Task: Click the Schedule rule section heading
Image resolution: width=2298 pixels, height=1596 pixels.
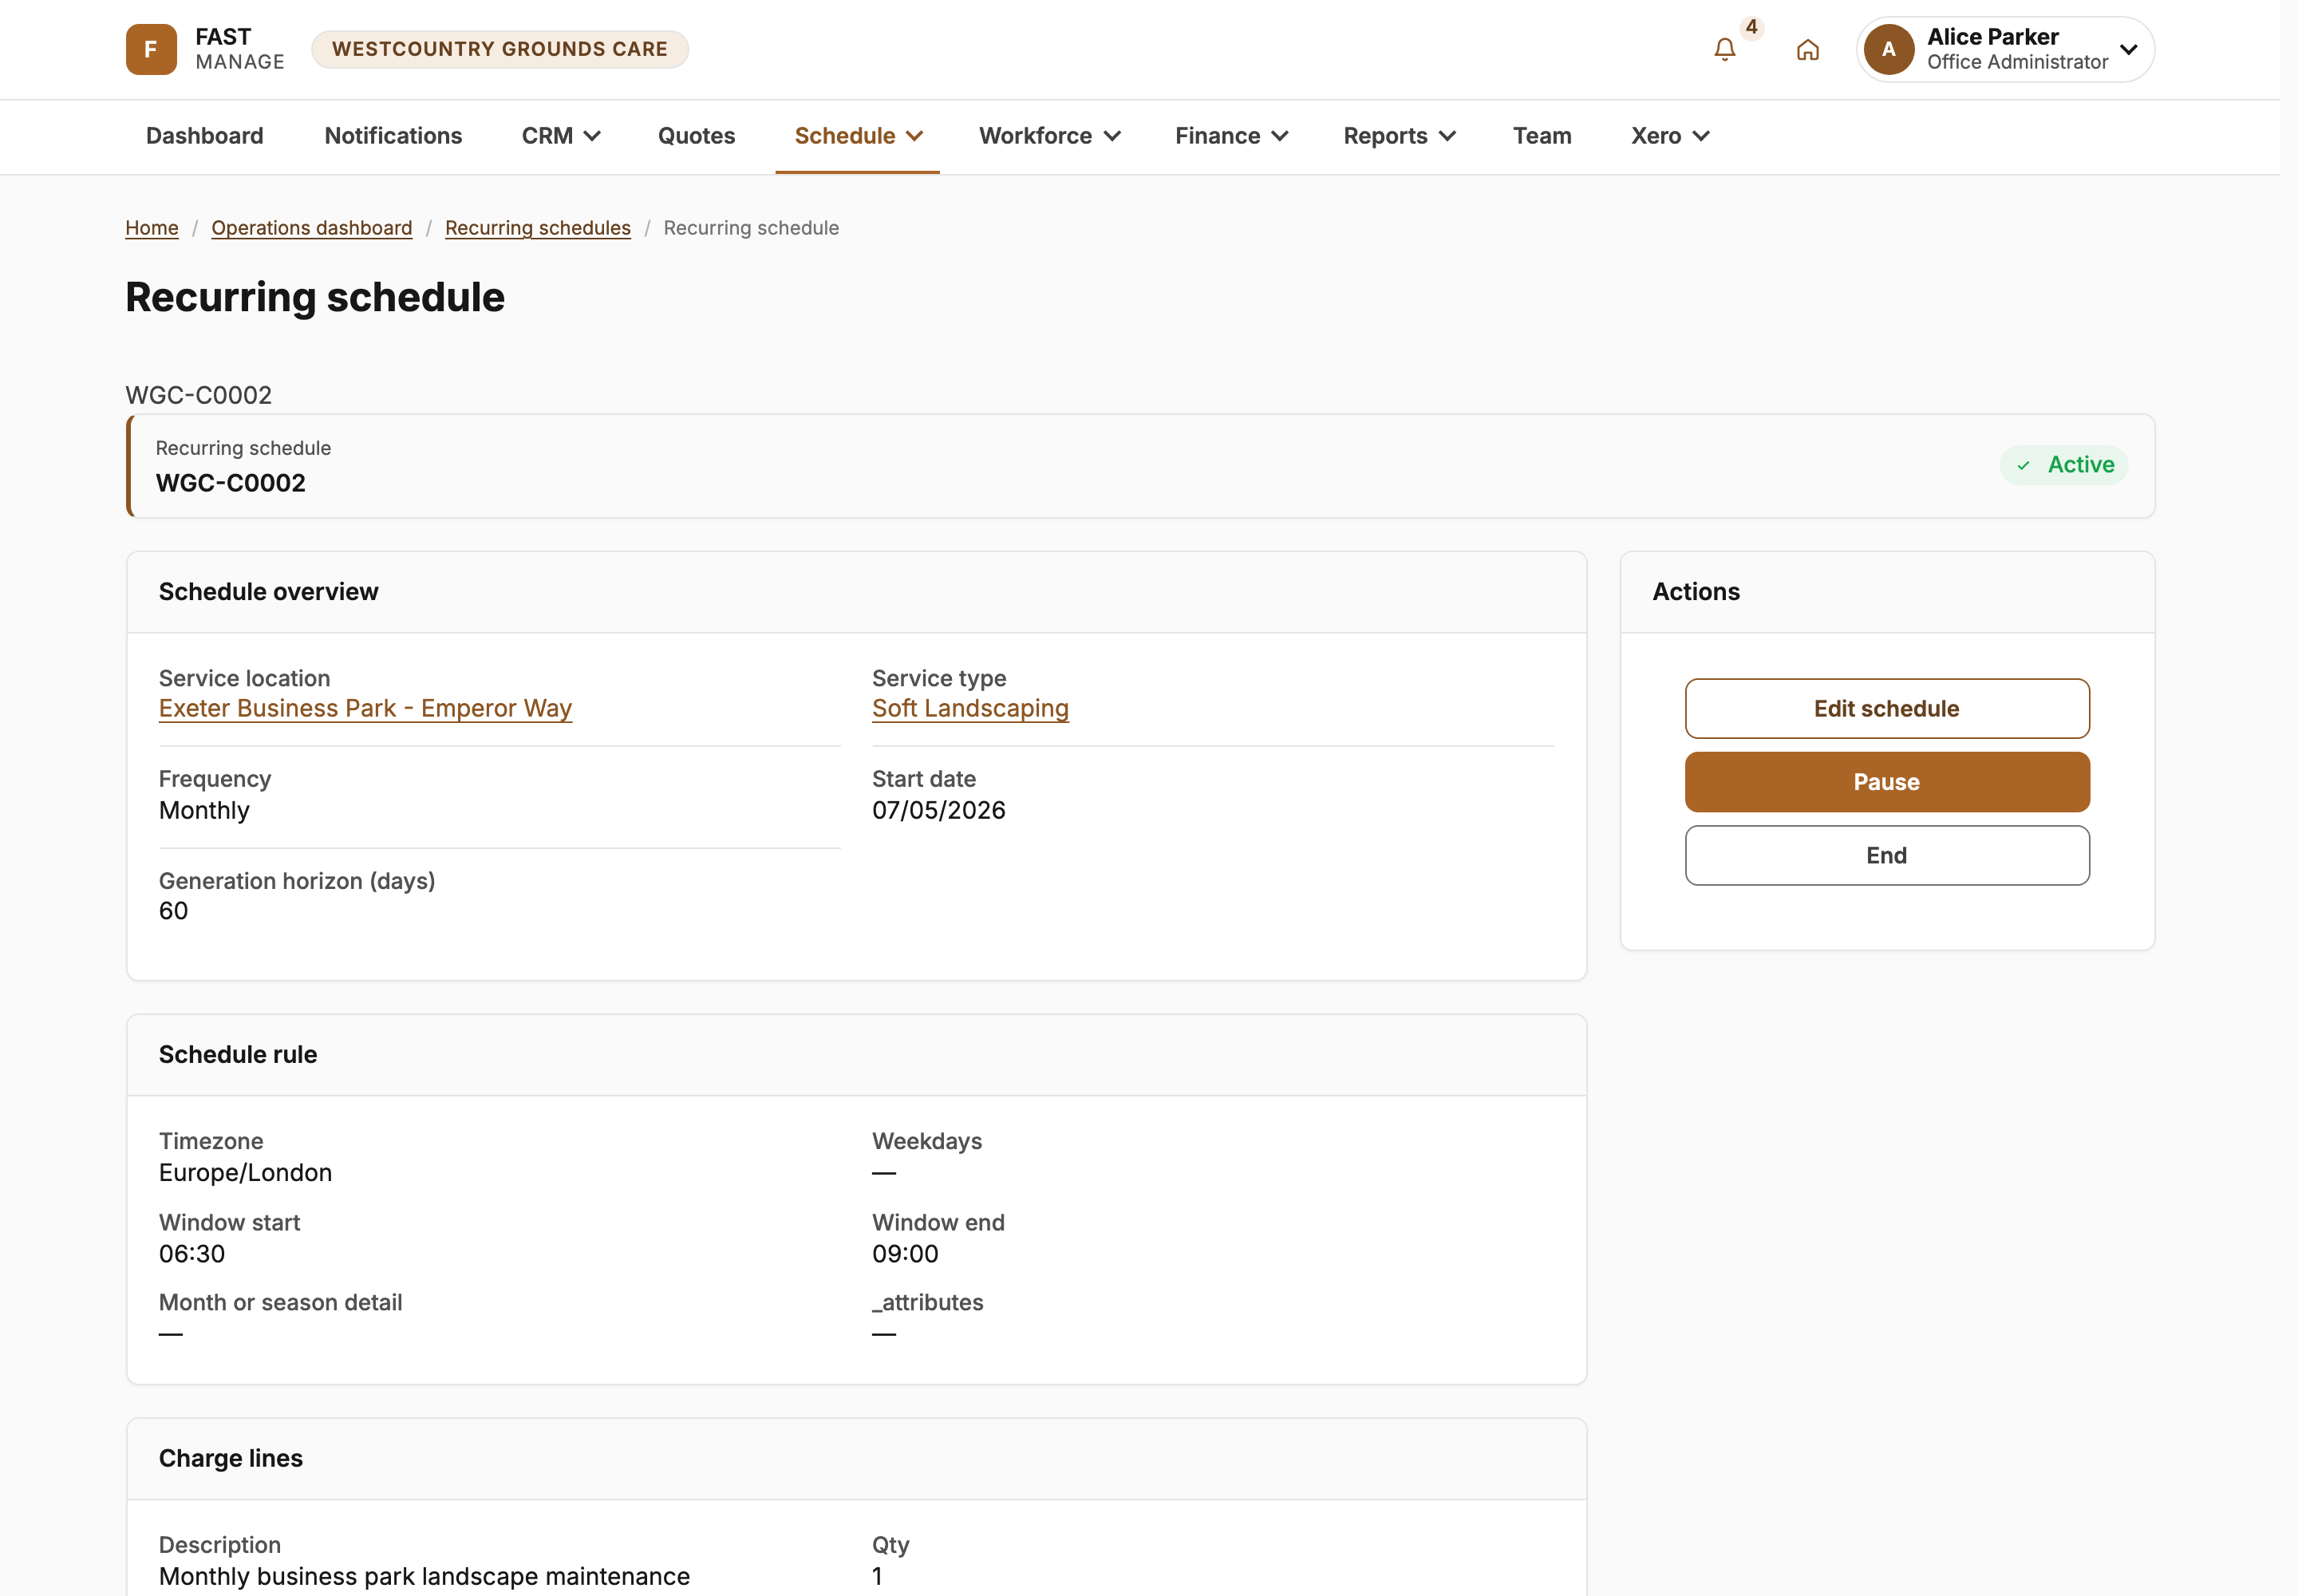Action: point(238,1055)
